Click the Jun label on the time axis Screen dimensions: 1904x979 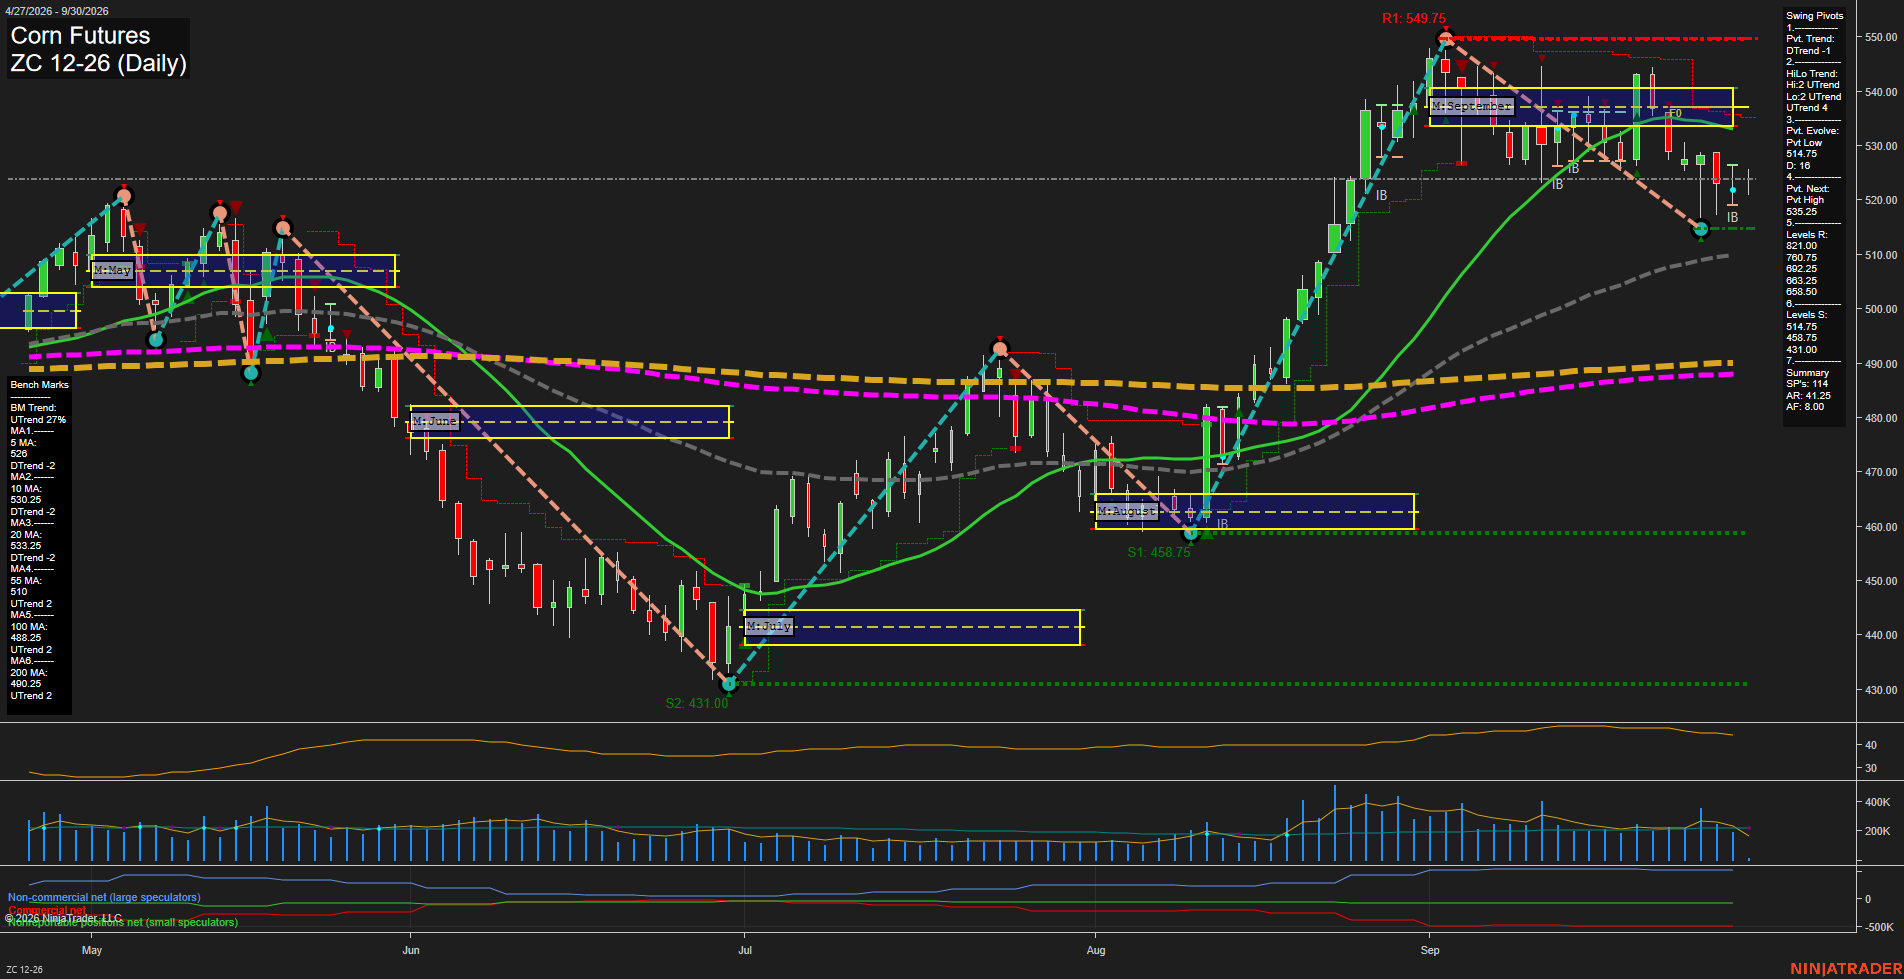pyautogui.click(x=411, y=951)
